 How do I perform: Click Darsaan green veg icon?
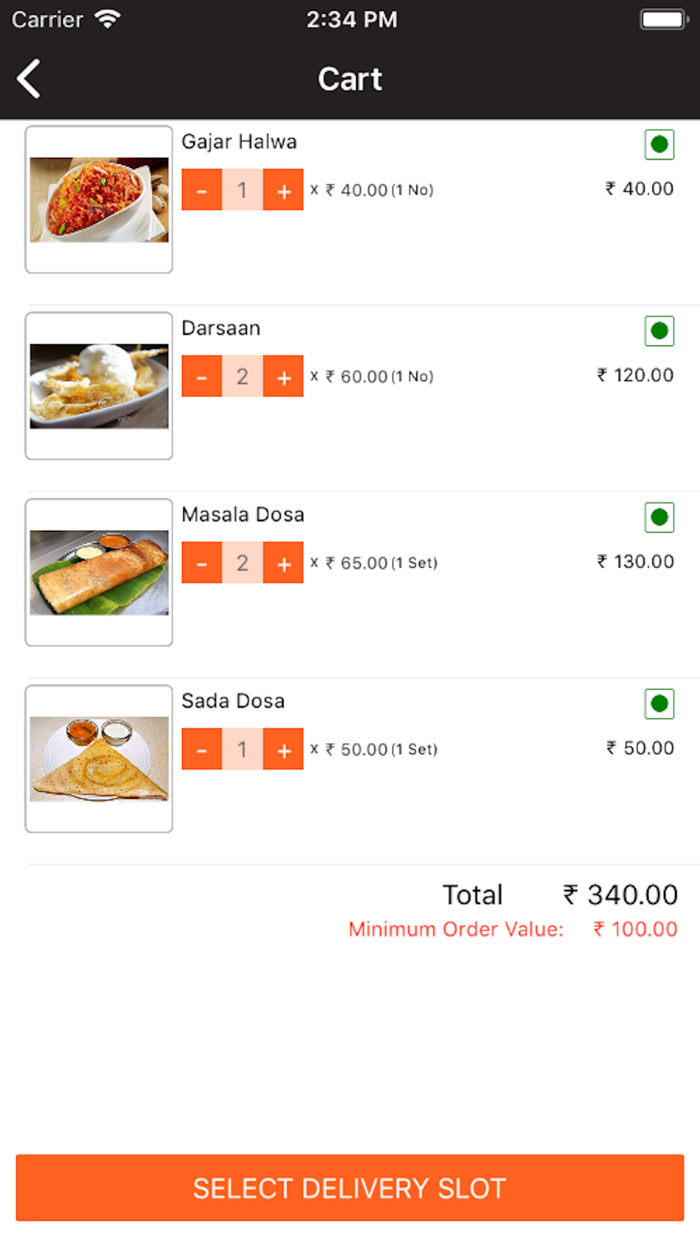pos(659,331)
